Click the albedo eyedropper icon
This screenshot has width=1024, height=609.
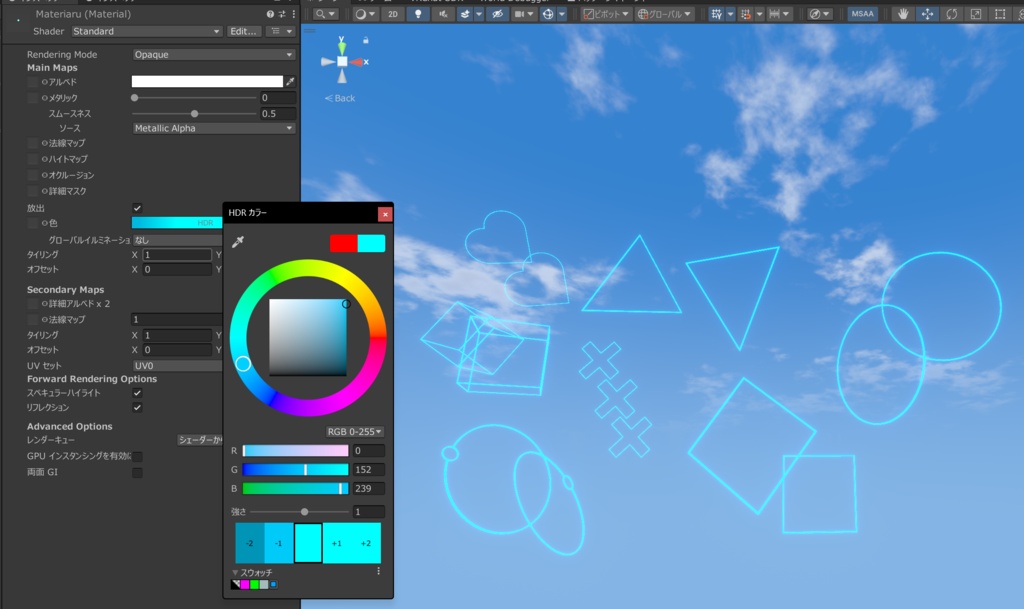pyautogui.click(x=290, y=82)
